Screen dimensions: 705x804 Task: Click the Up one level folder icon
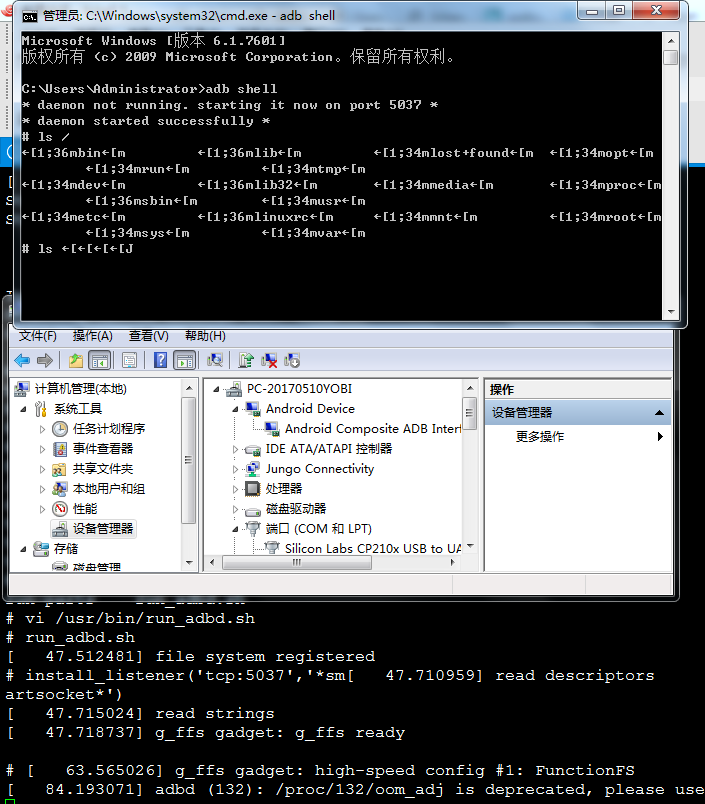coord(76,360)
